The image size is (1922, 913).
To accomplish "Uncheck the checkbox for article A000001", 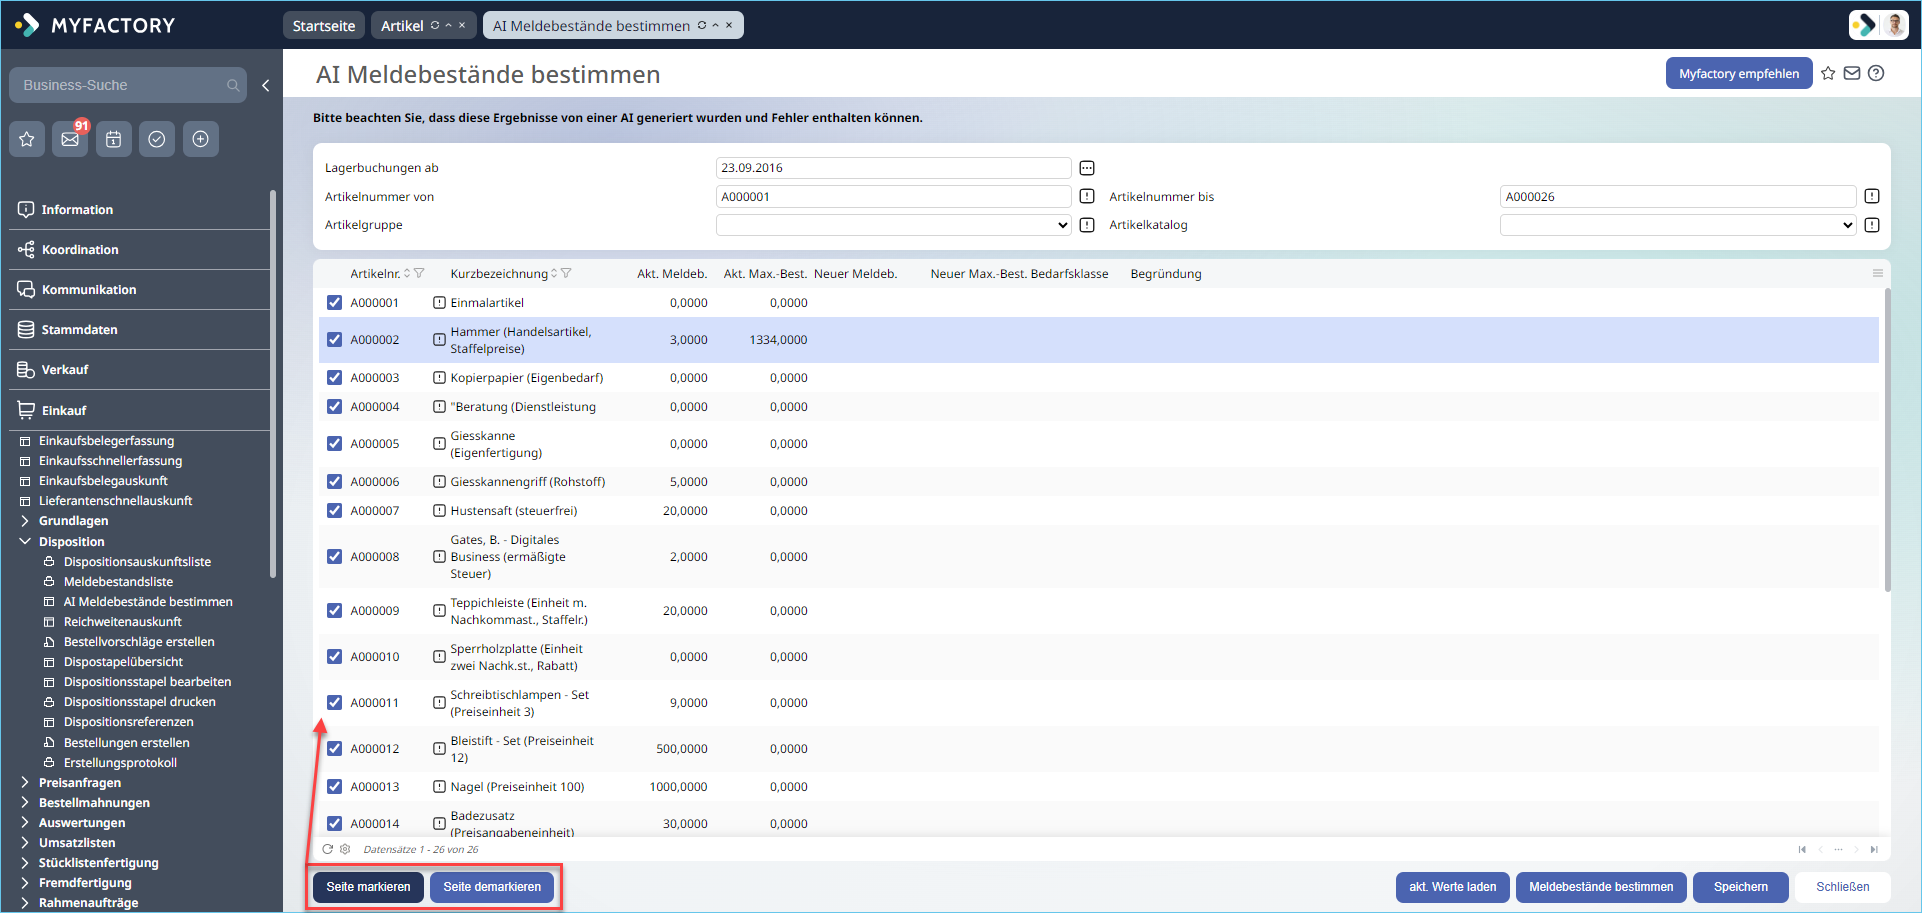I will point(334,303).
